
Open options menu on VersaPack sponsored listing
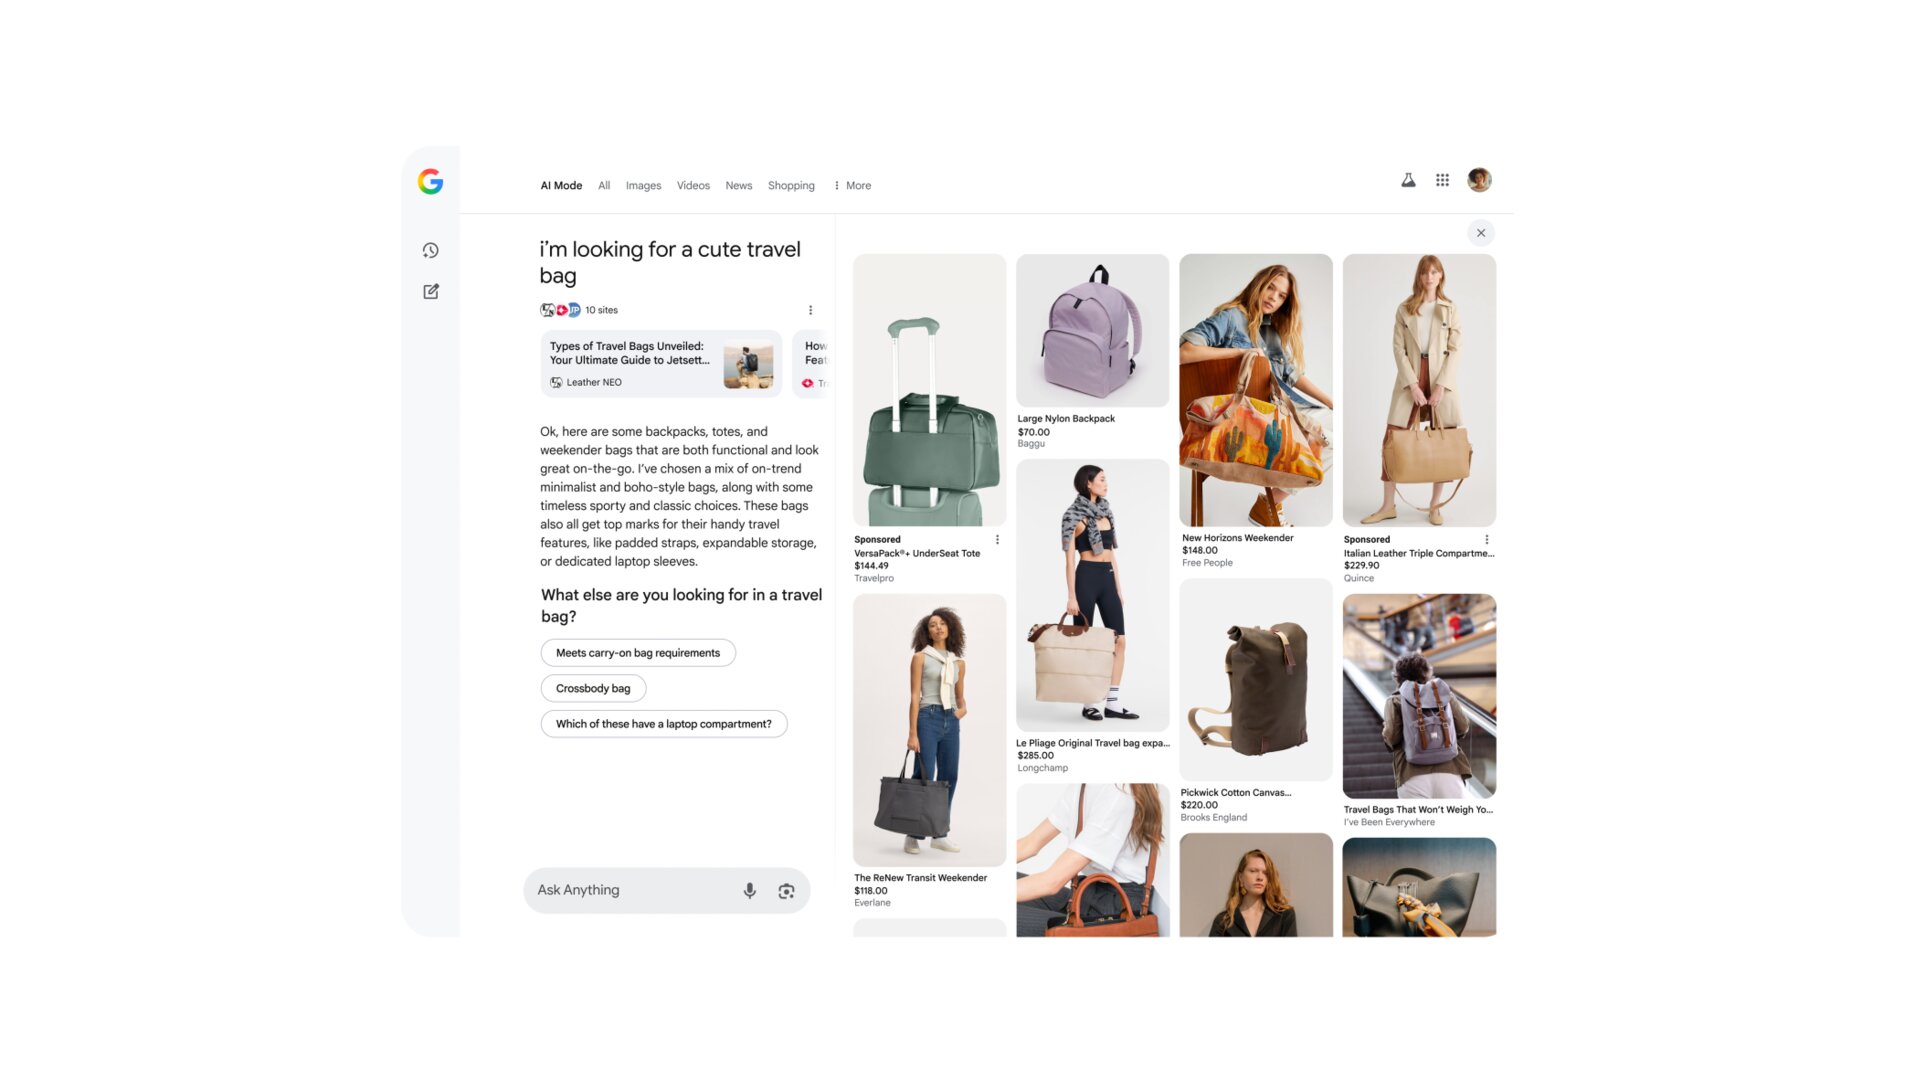[997, 539]
